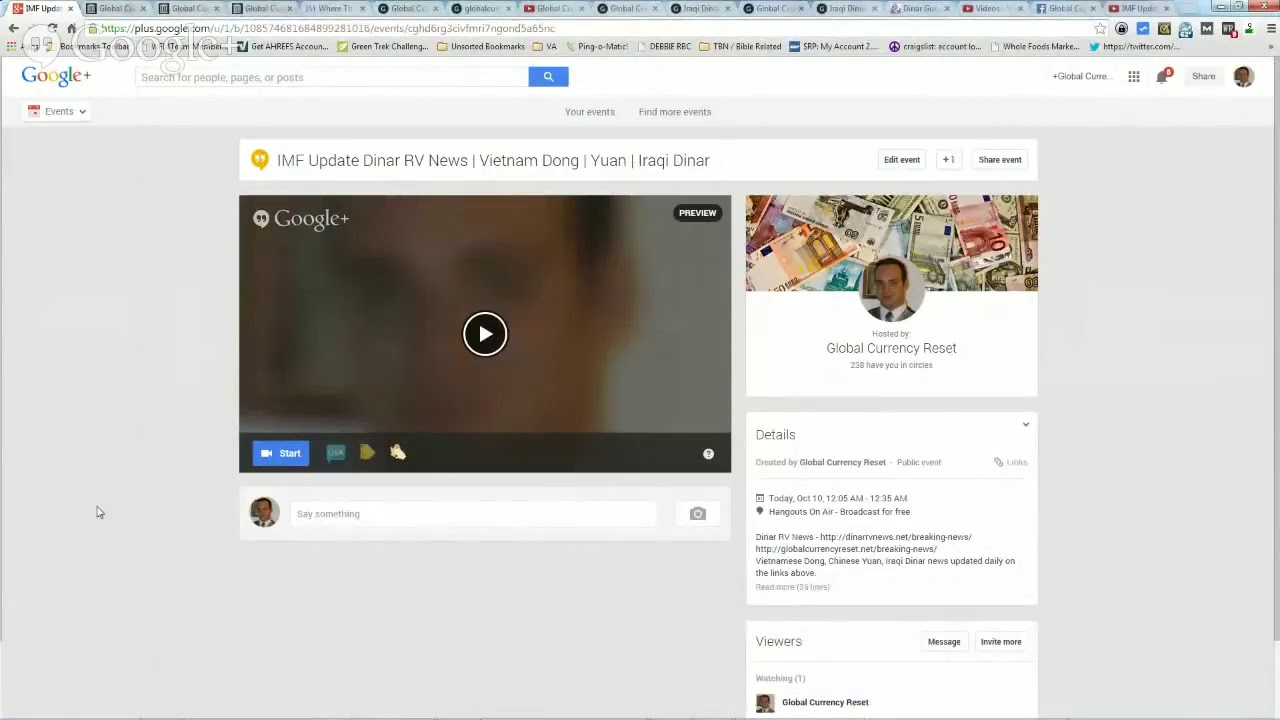This screenshot has width=1280, height=720.
Task: Click the host profile photo on the money banner
Action: coord(890,290)
